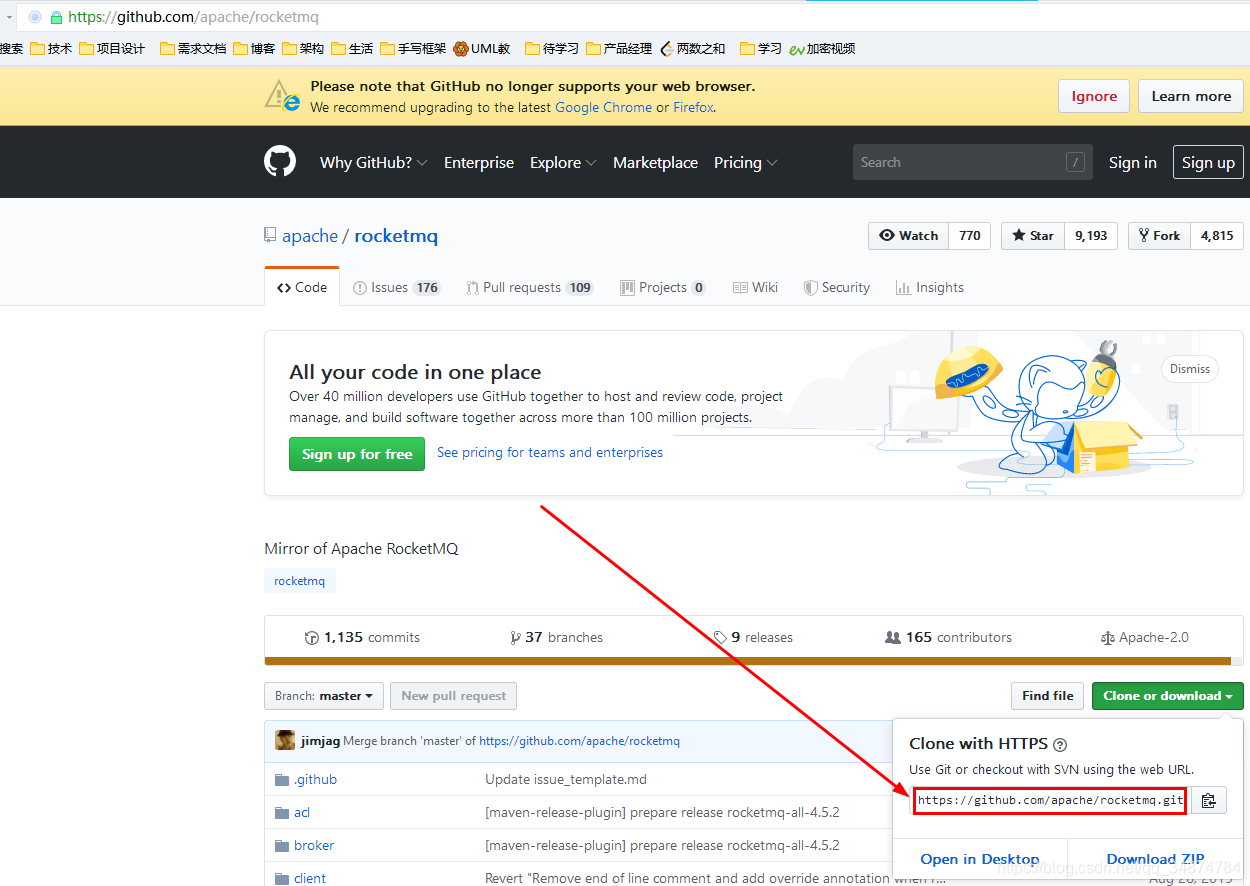1250x886 pixels.
Task: Open the Issues tab
Action: (x=396, y=287)
